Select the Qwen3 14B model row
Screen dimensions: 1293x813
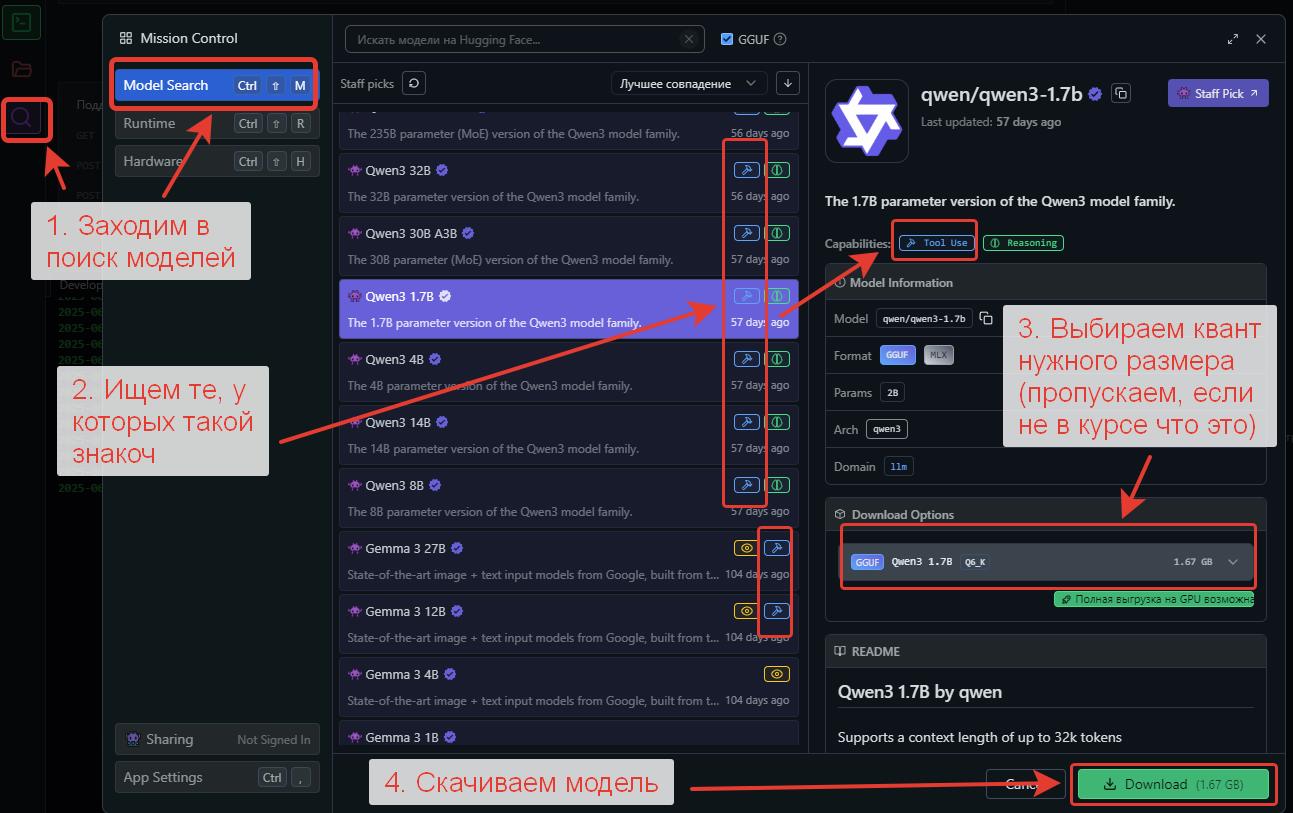click(568, 435)
